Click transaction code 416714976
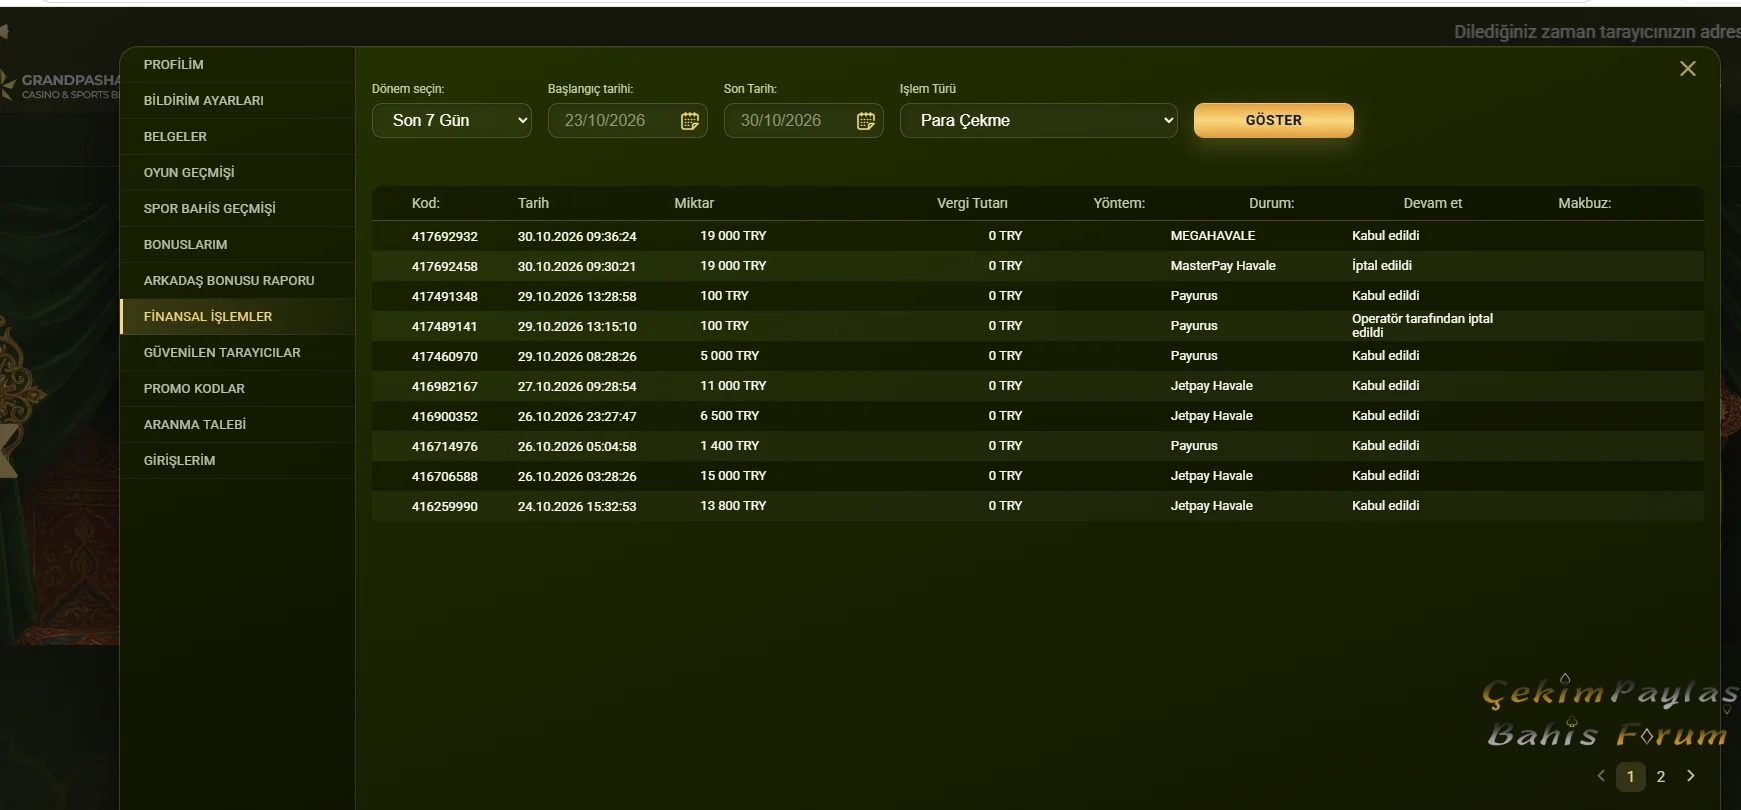The image size is (1741, 810). 445,447
